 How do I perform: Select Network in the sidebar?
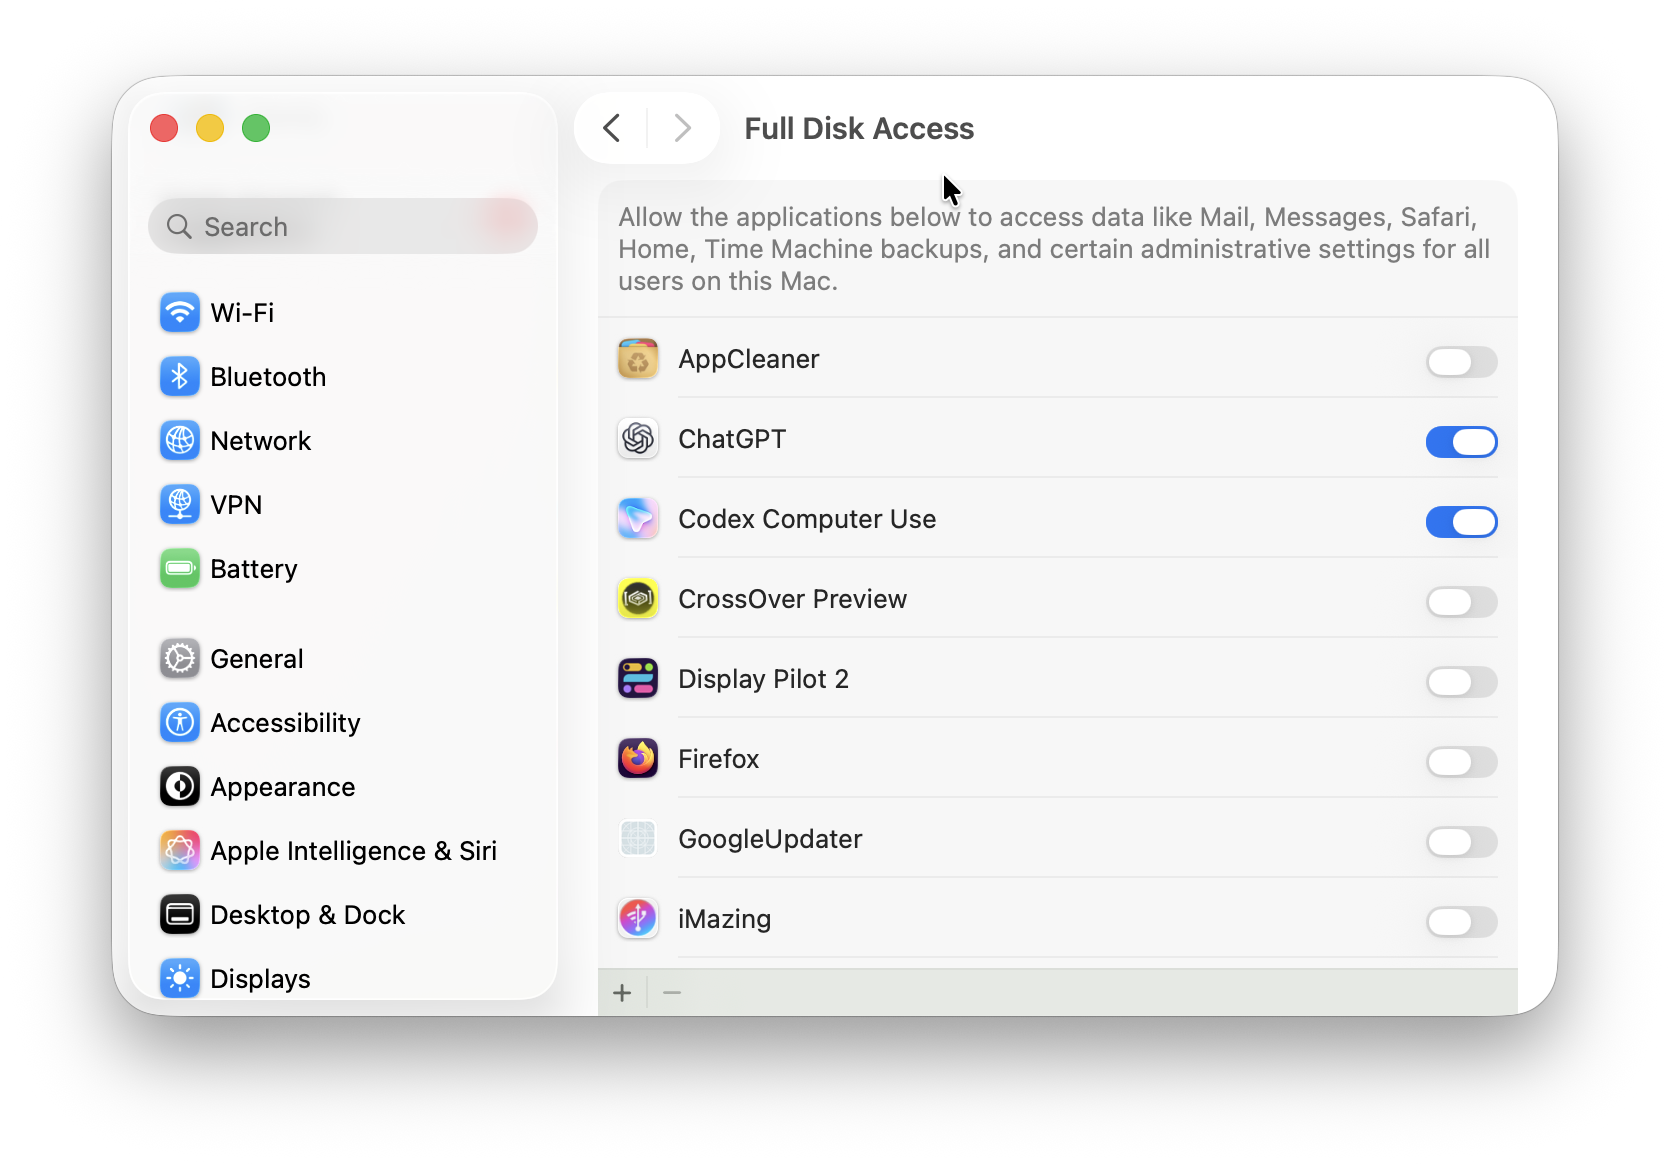tap(343, 441)
